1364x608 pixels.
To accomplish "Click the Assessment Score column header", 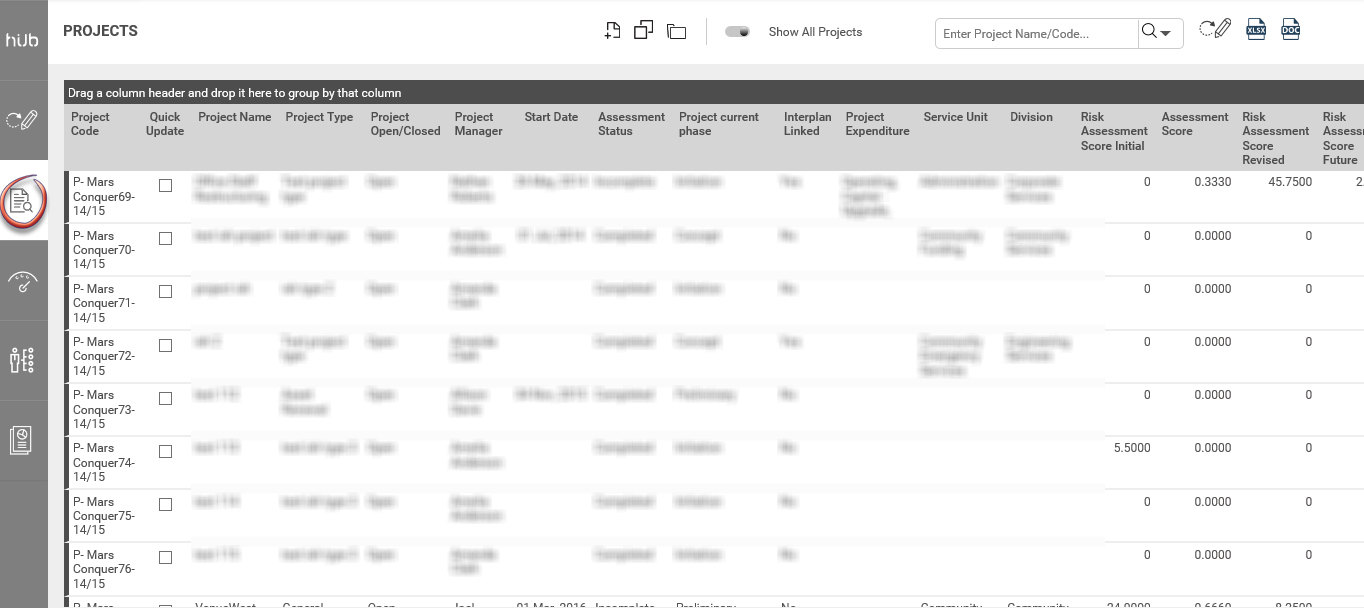I will [x=1194, y=124].
